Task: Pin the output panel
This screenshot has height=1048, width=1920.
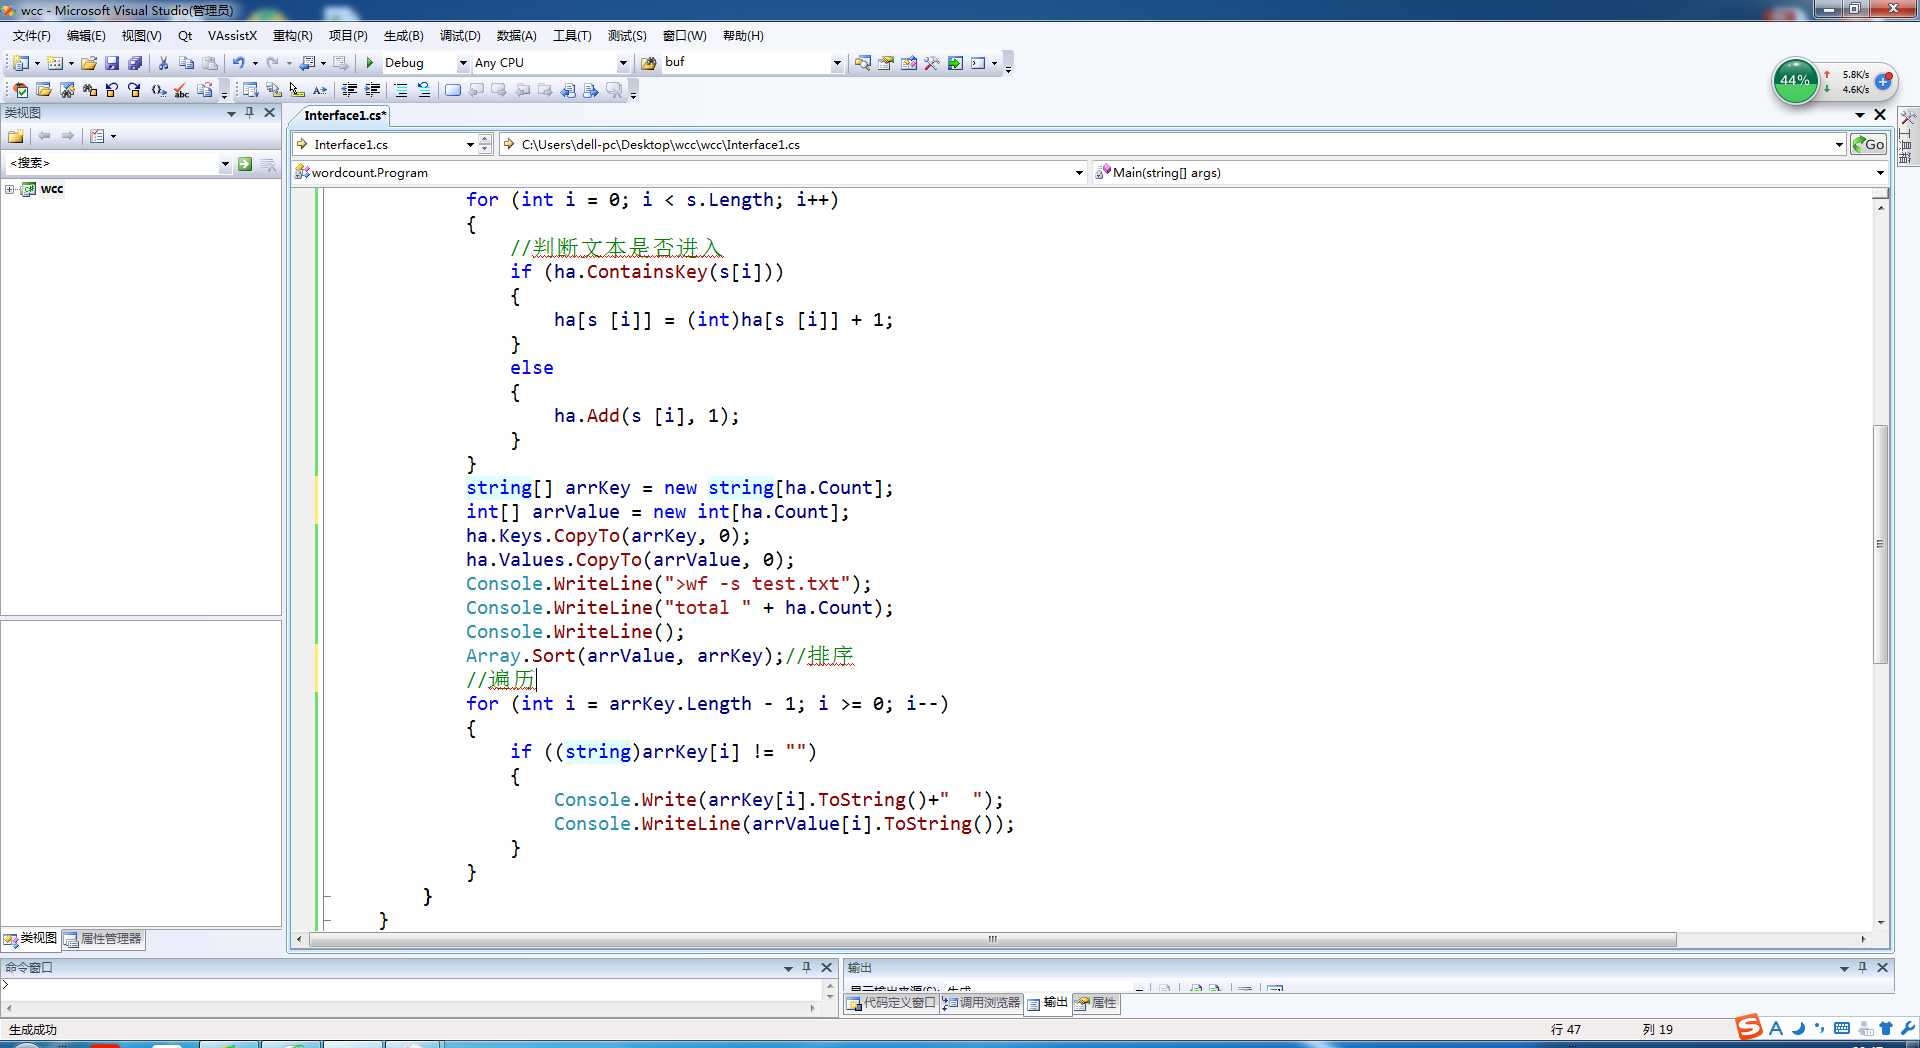Action: tap(1862, 967)
